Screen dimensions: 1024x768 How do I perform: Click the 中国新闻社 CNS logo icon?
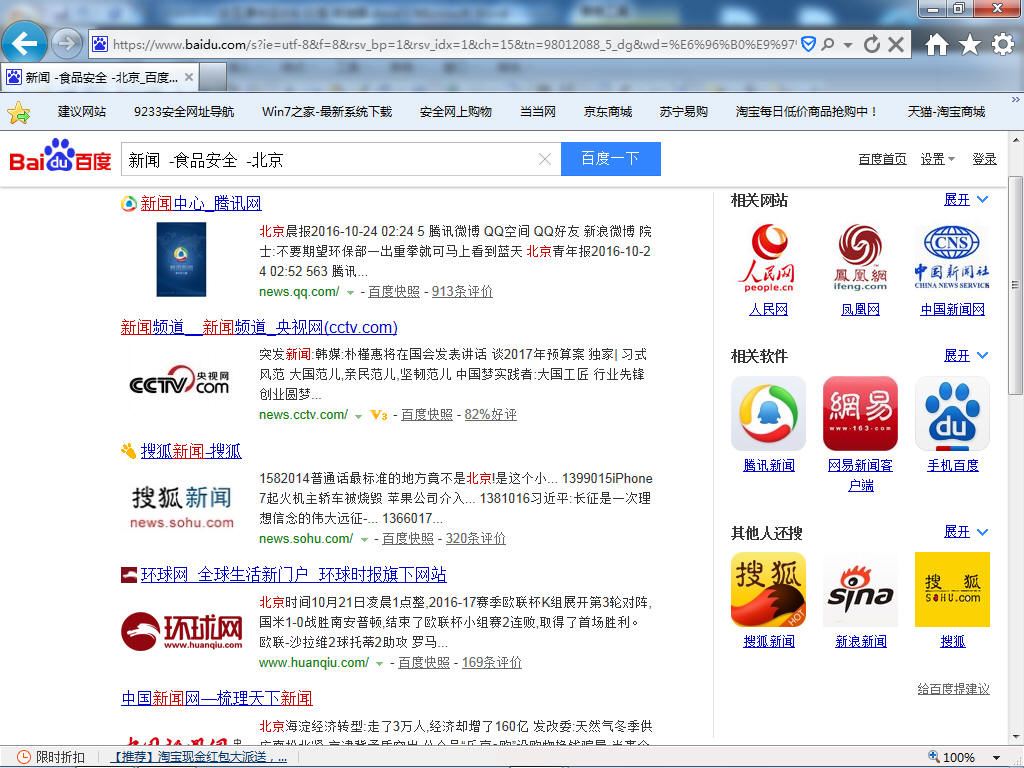click(952, 259)
